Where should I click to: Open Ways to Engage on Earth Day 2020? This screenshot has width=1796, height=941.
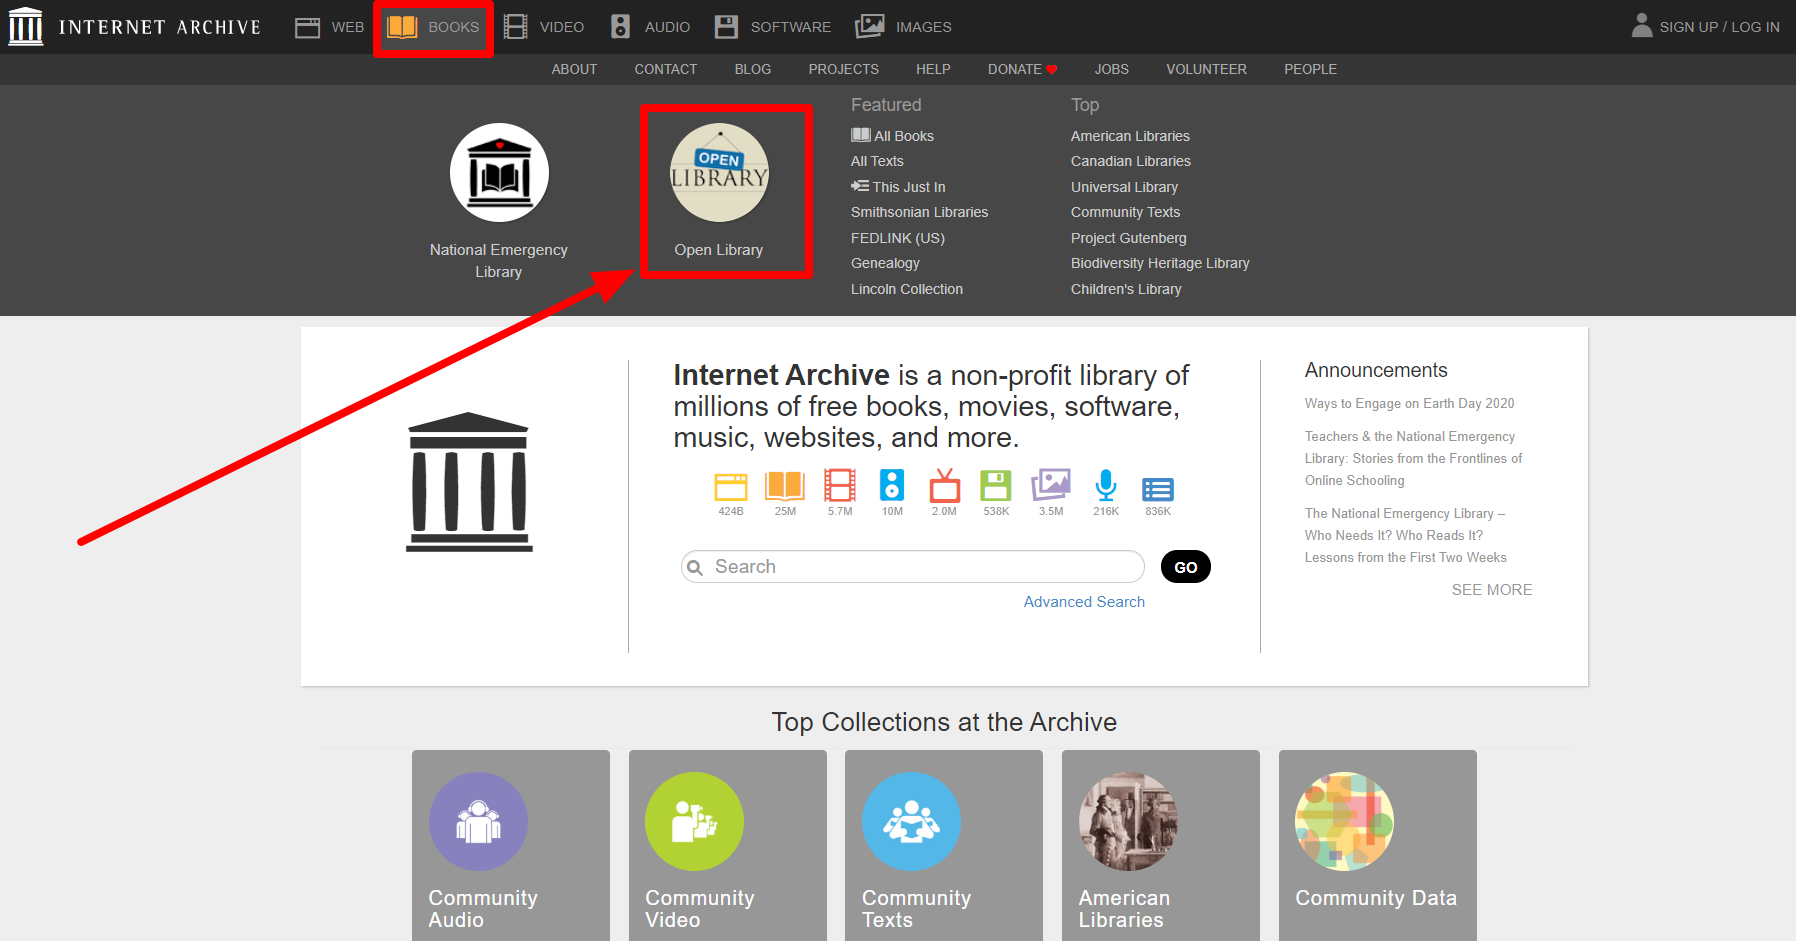[1409, 404]
